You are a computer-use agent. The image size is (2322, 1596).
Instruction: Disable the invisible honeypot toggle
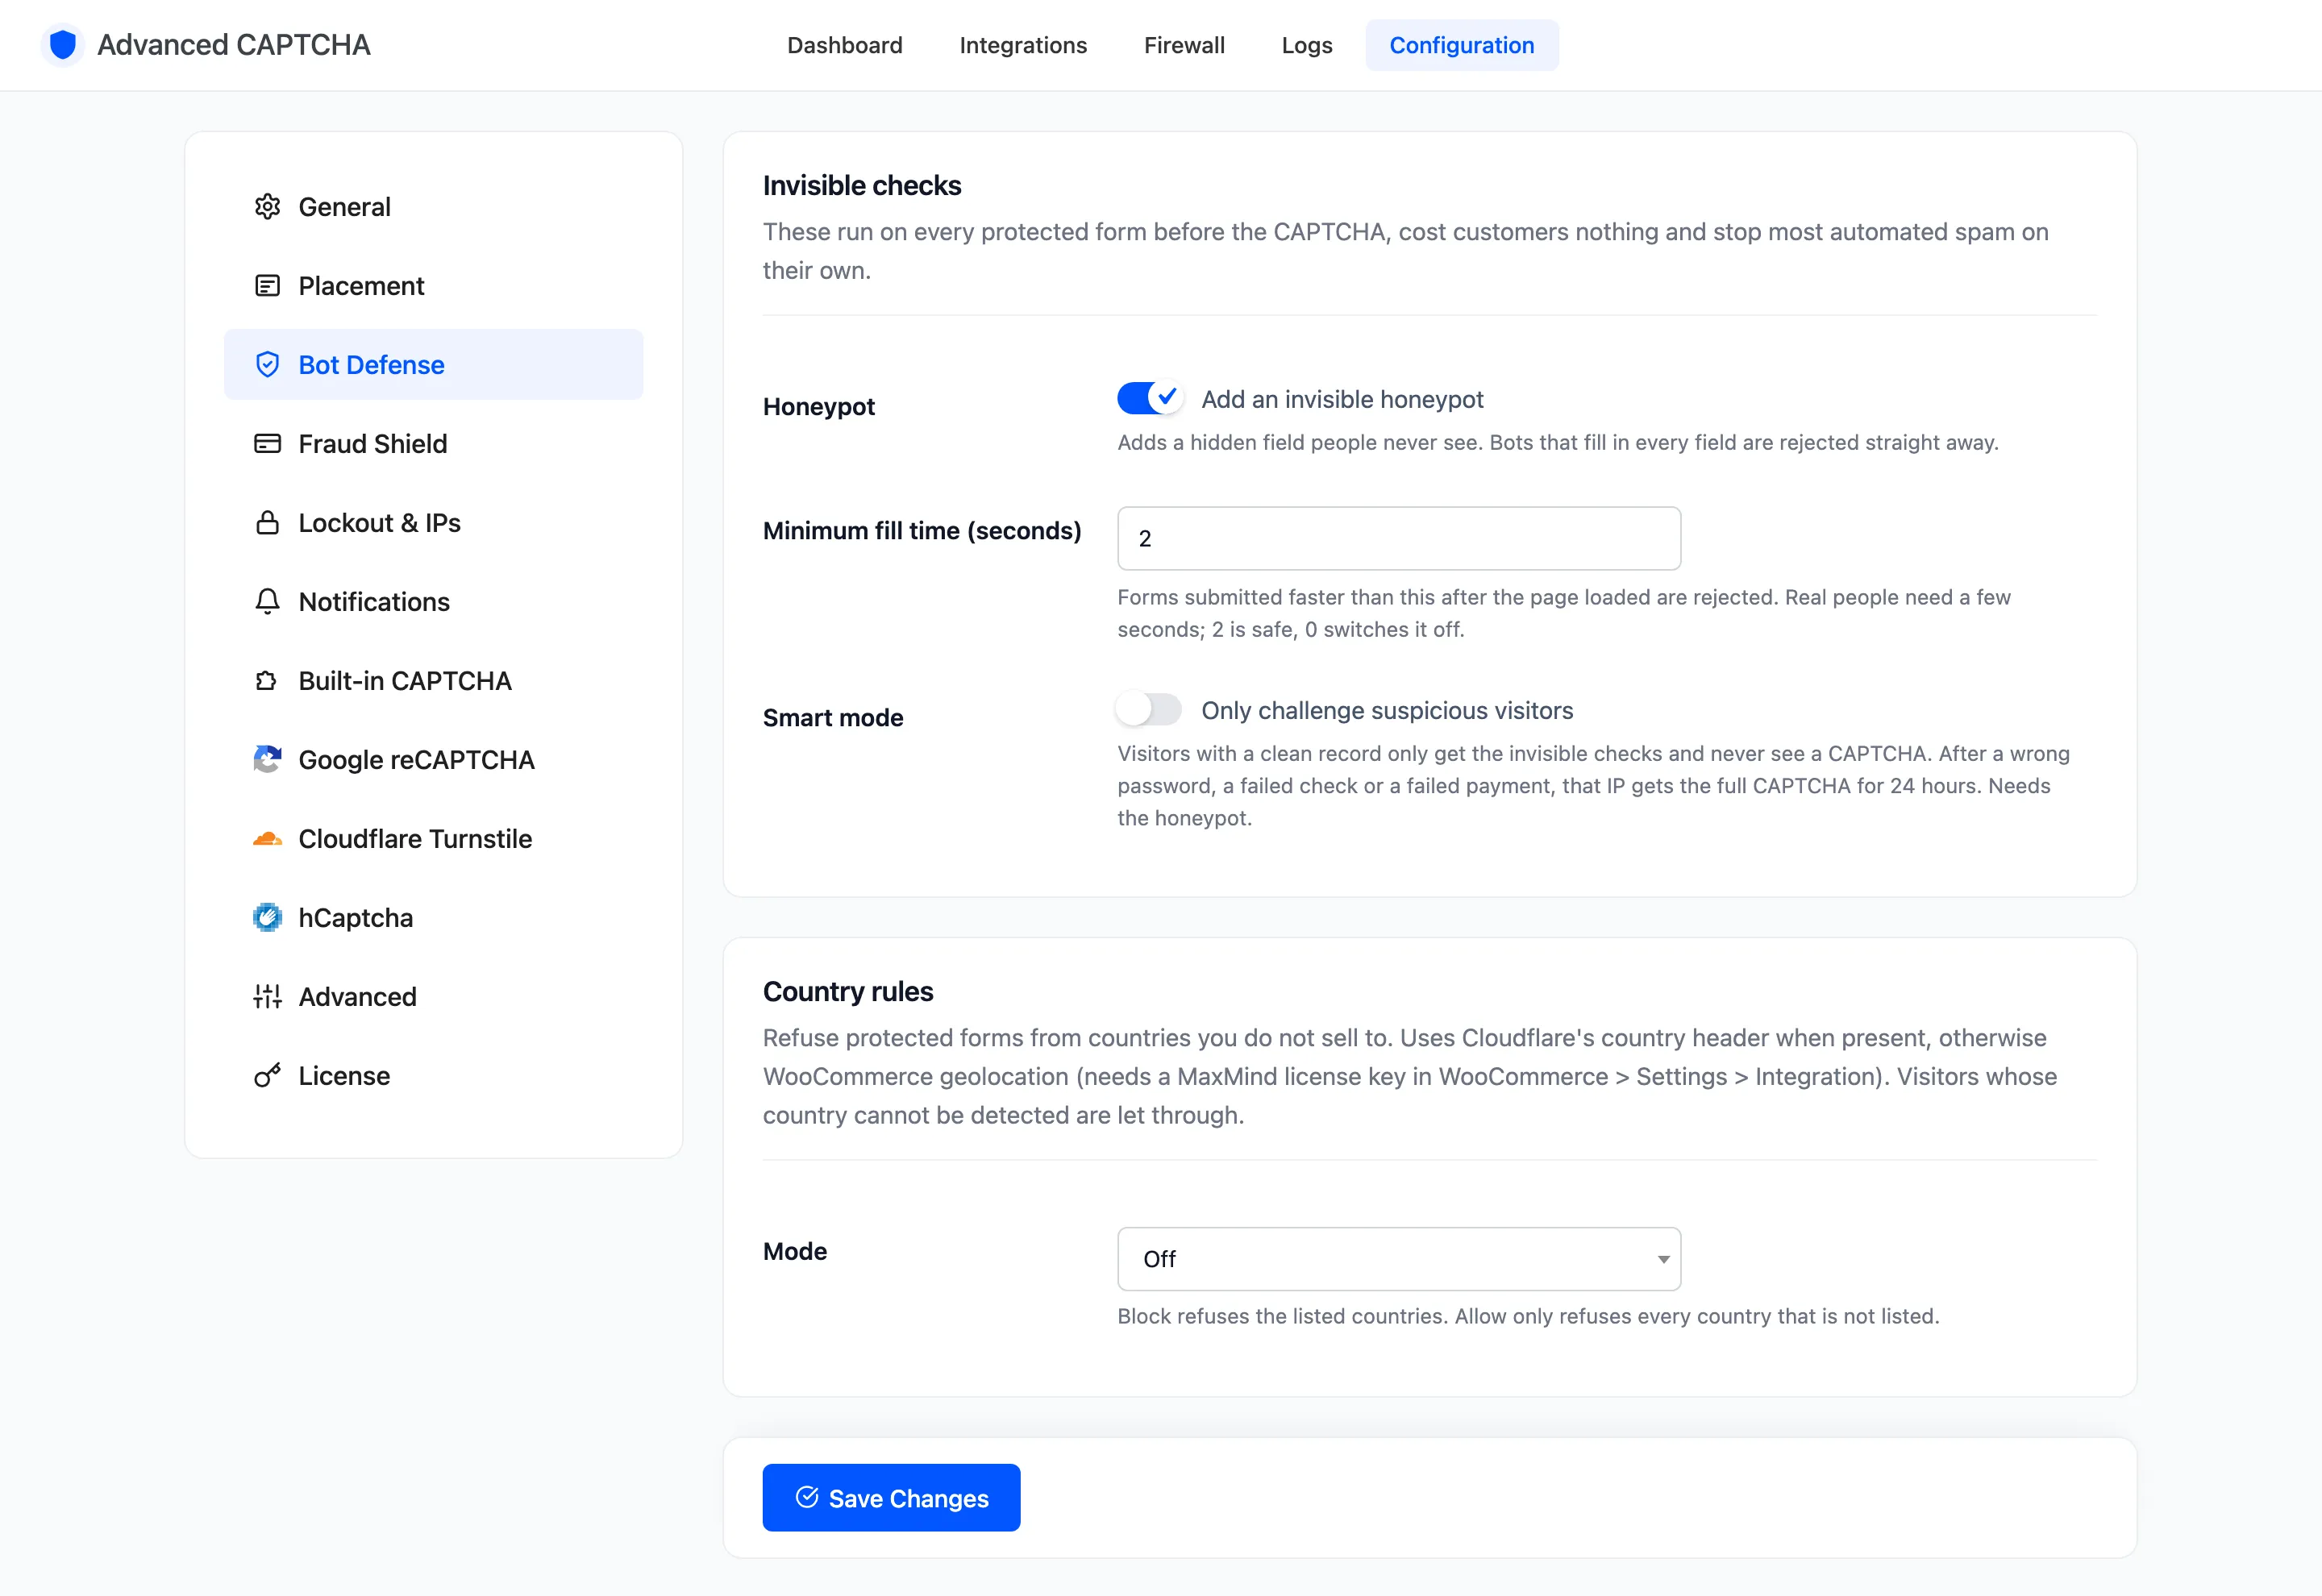point(1150,398)
